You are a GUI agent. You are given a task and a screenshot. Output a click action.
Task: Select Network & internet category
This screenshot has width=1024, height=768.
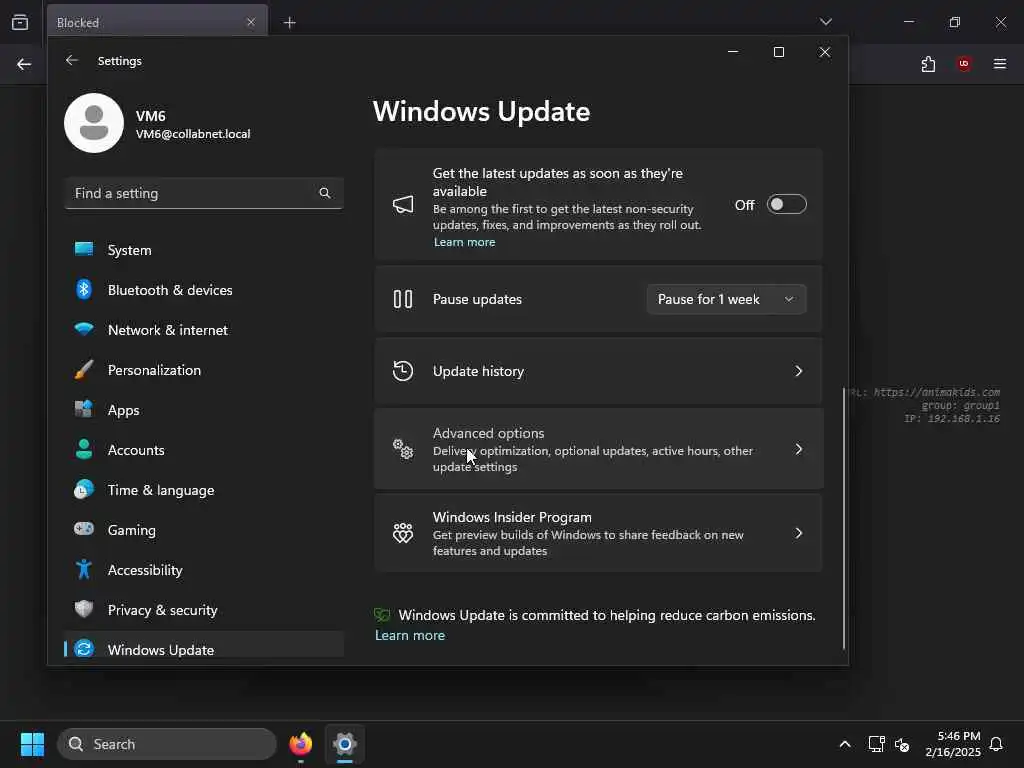204,330
